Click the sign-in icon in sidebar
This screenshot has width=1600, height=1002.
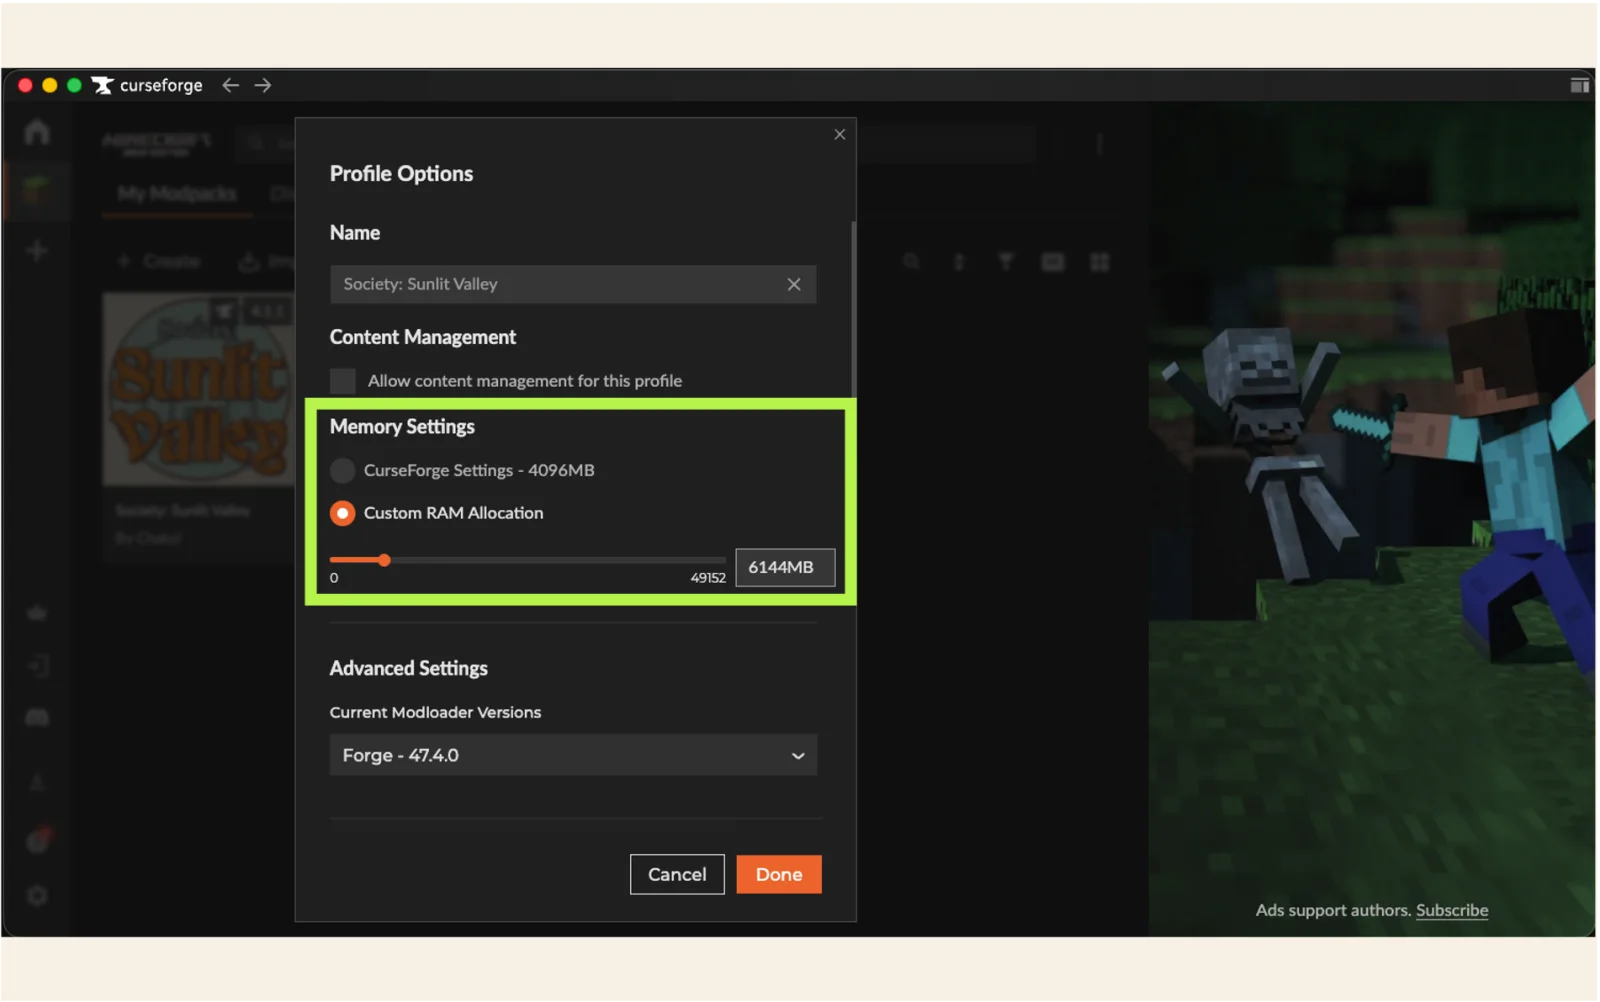coord(37,666)
